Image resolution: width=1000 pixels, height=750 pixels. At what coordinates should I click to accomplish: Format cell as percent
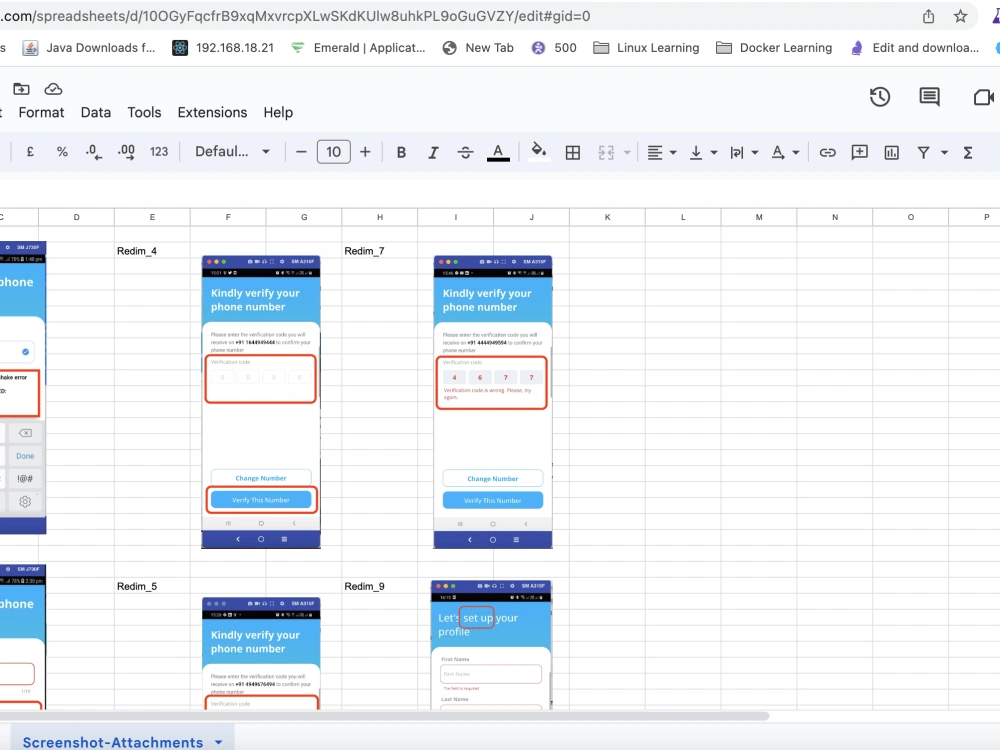click(62, 152)
